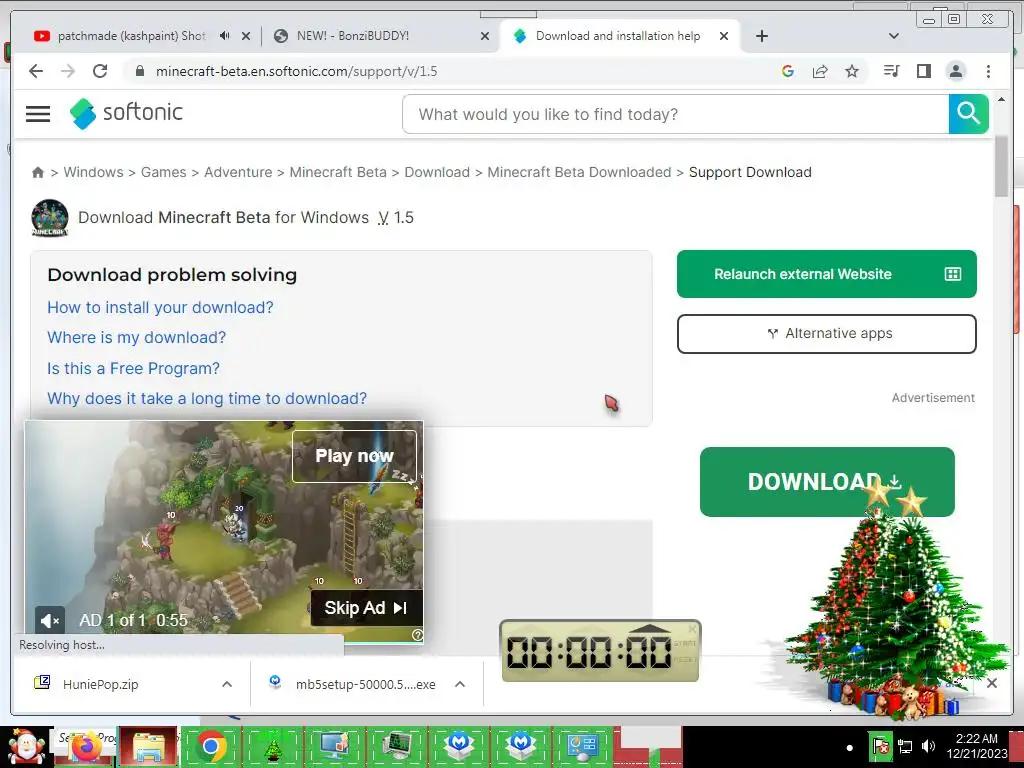The width and height of the screenshot is (1024, 768).
Task: Click Chrome taskbar icon
Action: 211,746
